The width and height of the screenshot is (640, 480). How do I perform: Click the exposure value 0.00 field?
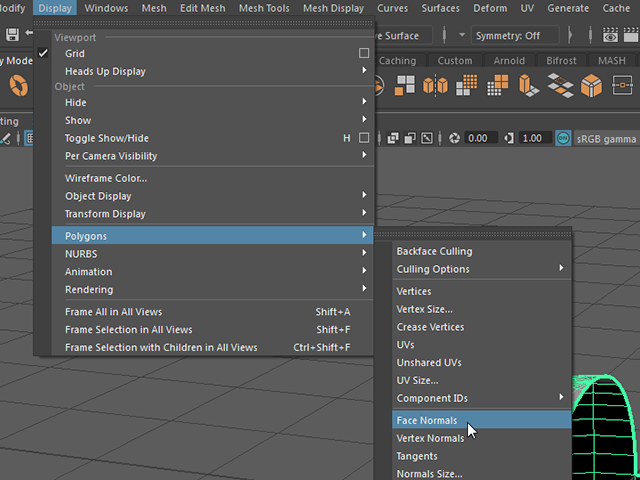480,138
